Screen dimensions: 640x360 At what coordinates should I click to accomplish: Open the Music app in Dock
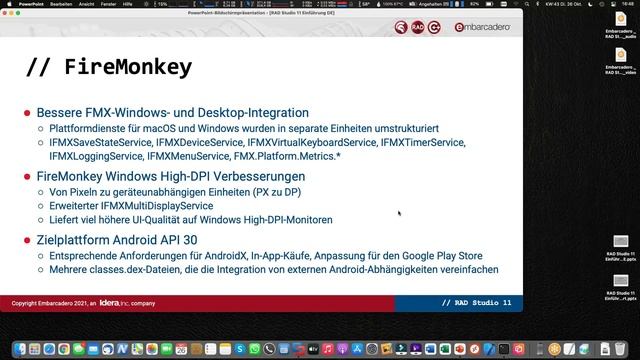coord(328,349)
